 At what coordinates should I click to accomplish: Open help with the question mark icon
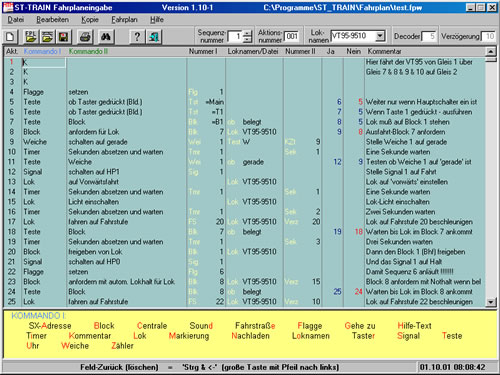(137, 36)
